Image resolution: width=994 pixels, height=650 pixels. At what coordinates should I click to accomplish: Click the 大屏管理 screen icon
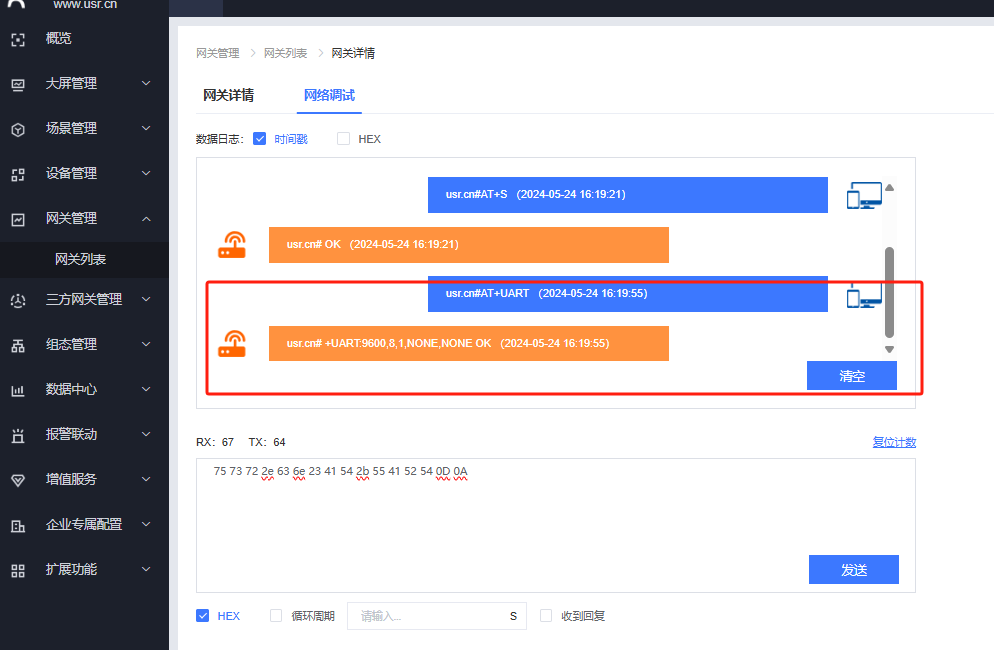point(17,85)
